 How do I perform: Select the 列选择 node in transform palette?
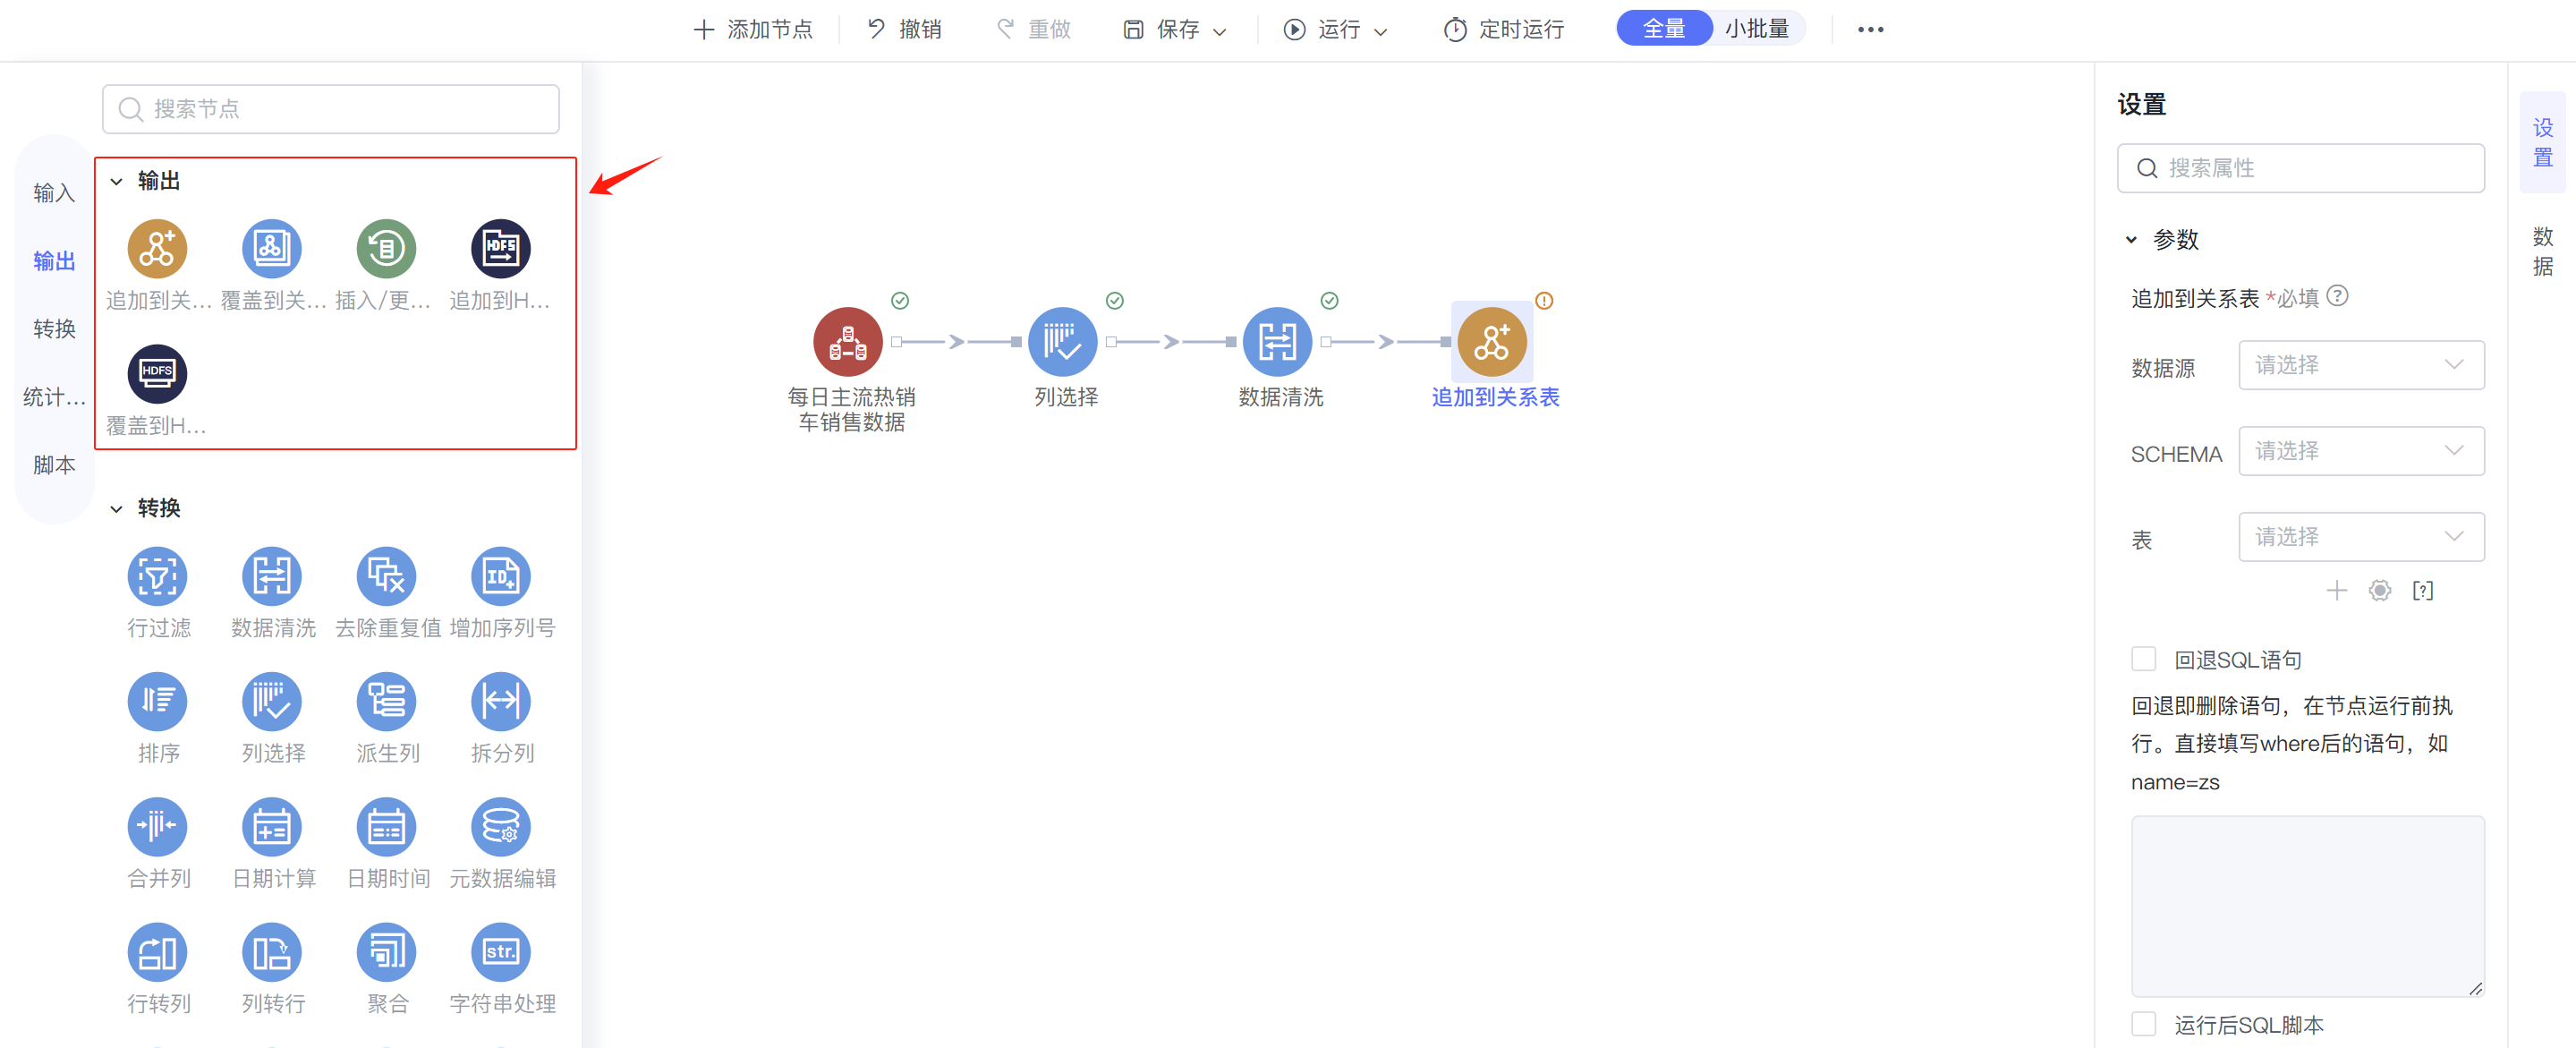(x=272, y=701)
